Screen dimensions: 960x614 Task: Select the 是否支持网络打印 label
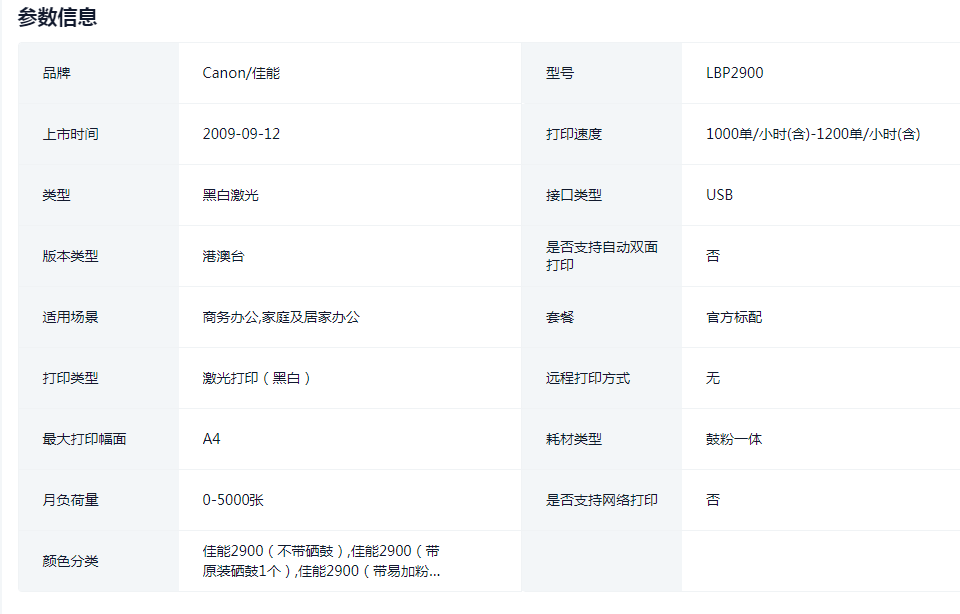click(602, 500)
